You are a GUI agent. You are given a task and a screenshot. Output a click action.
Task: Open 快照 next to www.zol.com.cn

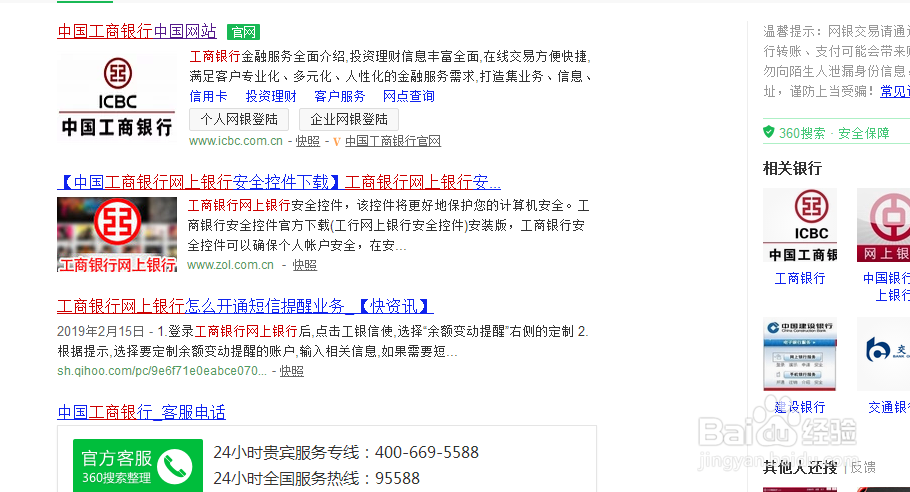coord(305,265)
